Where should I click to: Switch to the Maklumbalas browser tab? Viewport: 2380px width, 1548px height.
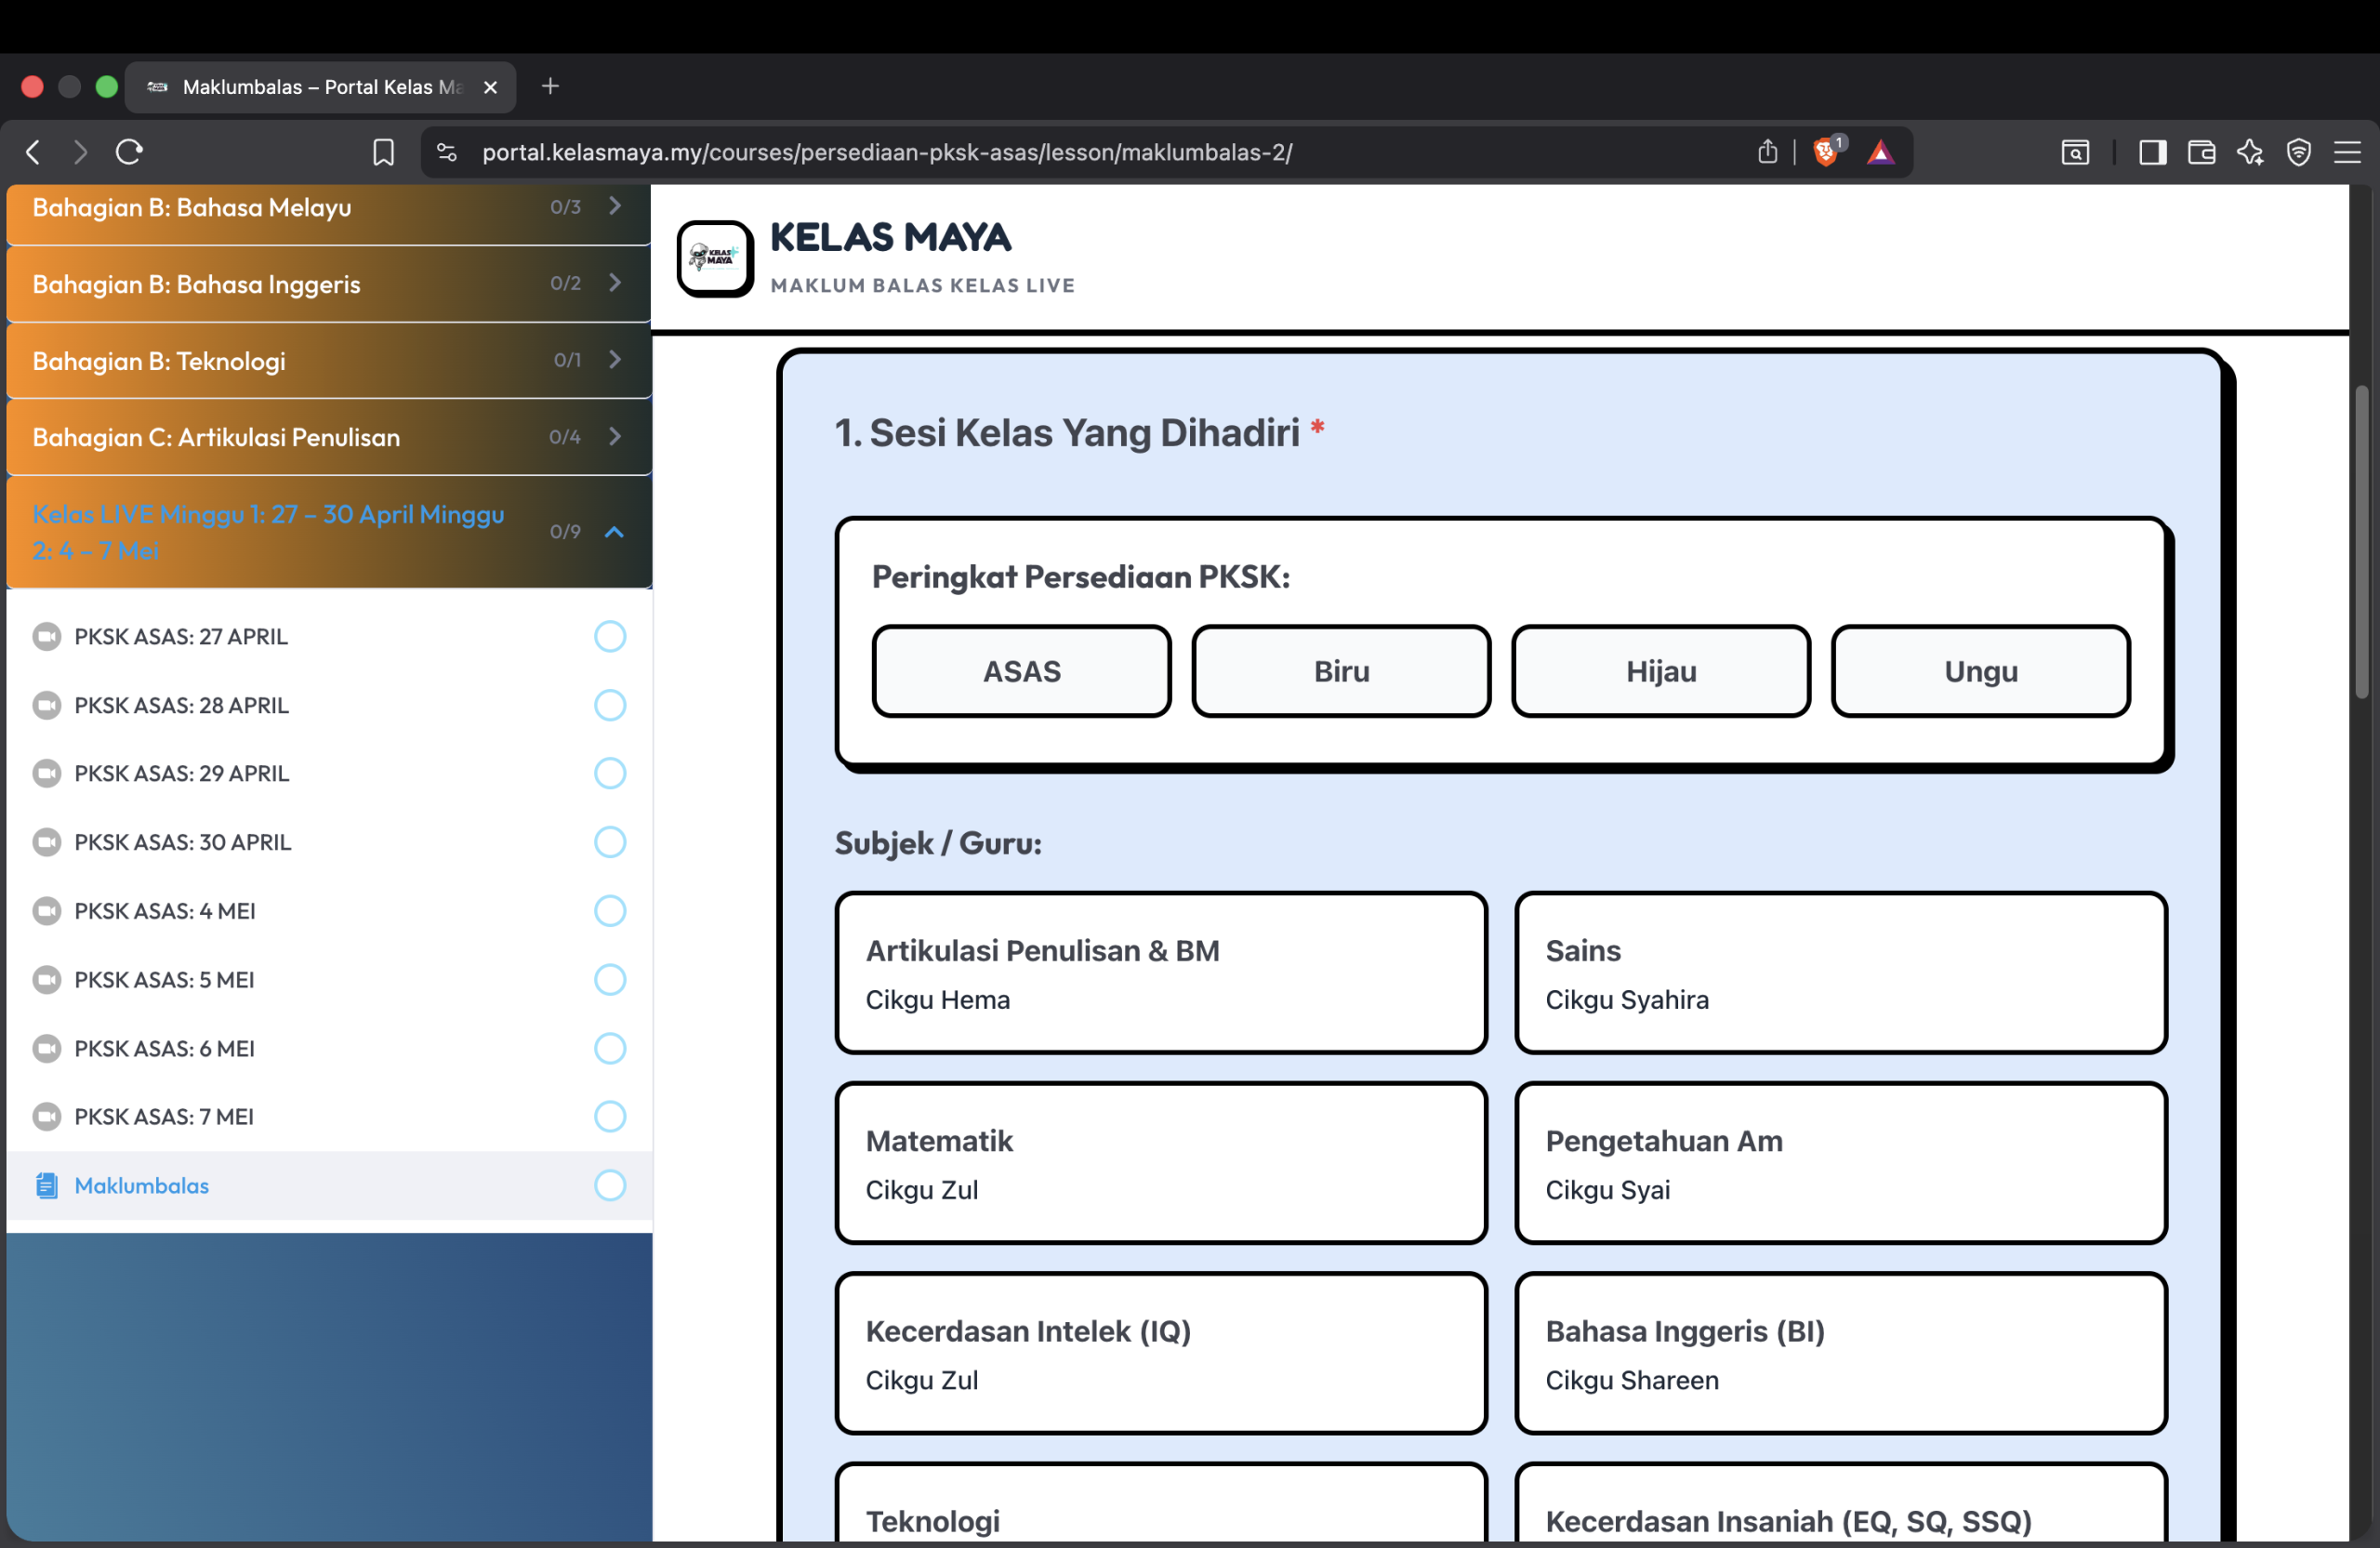click(320, 87)
